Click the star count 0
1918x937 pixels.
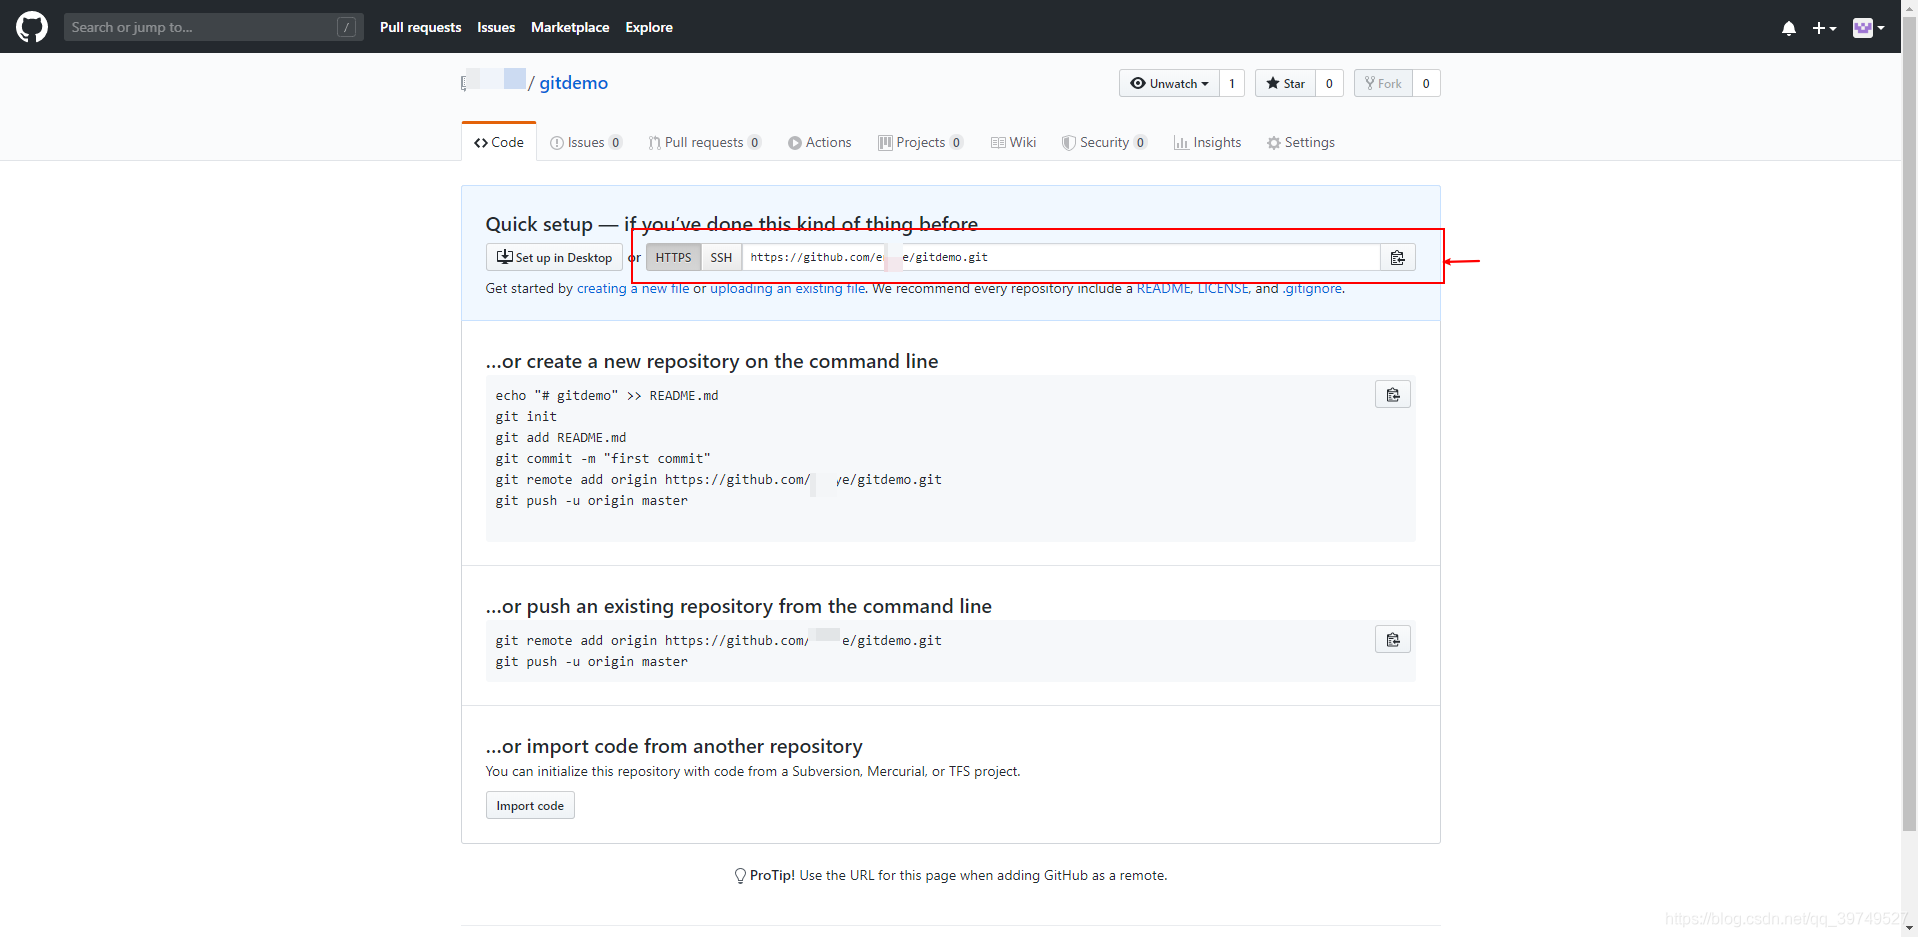pyautogui.click(x=1329, y=83)
